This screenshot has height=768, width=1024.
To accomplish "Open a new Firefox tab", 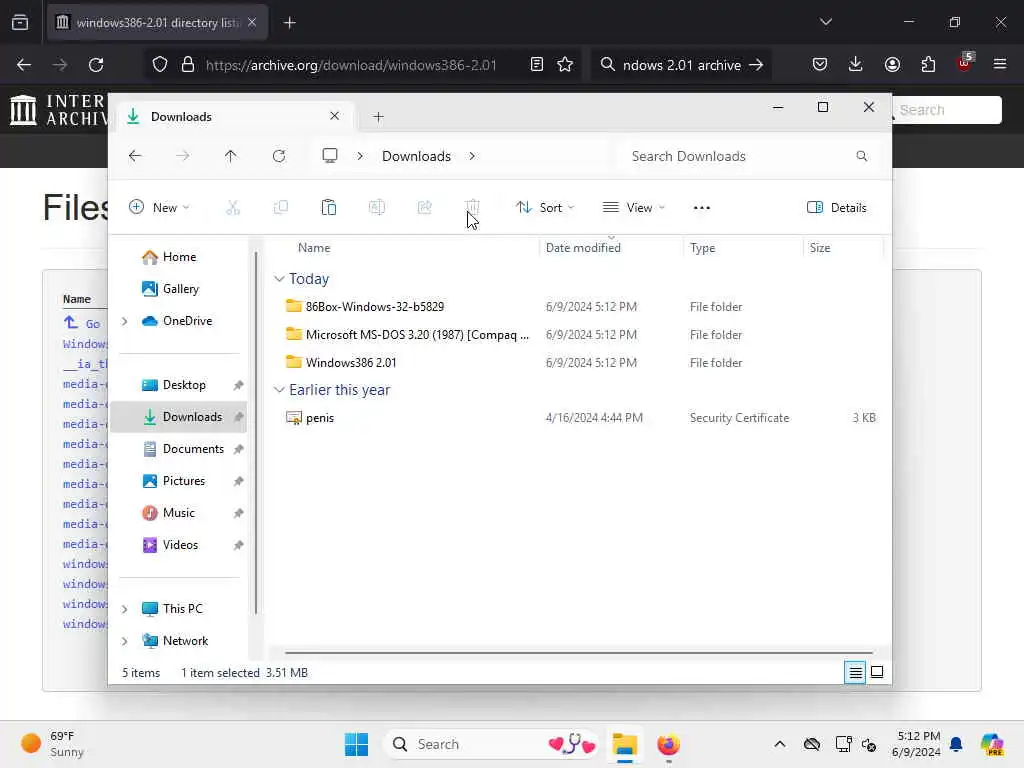I will (x=290, y=23).
